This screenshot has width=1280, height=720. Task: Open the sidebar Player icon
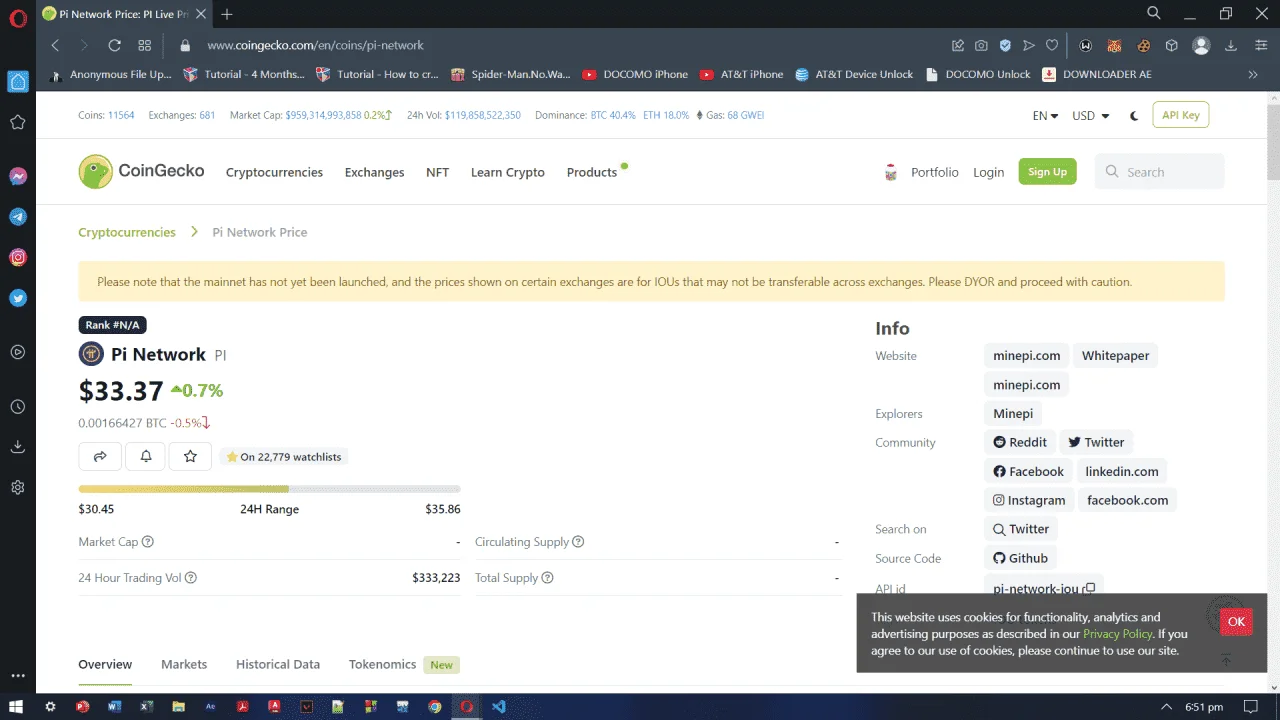coord(17,352)
